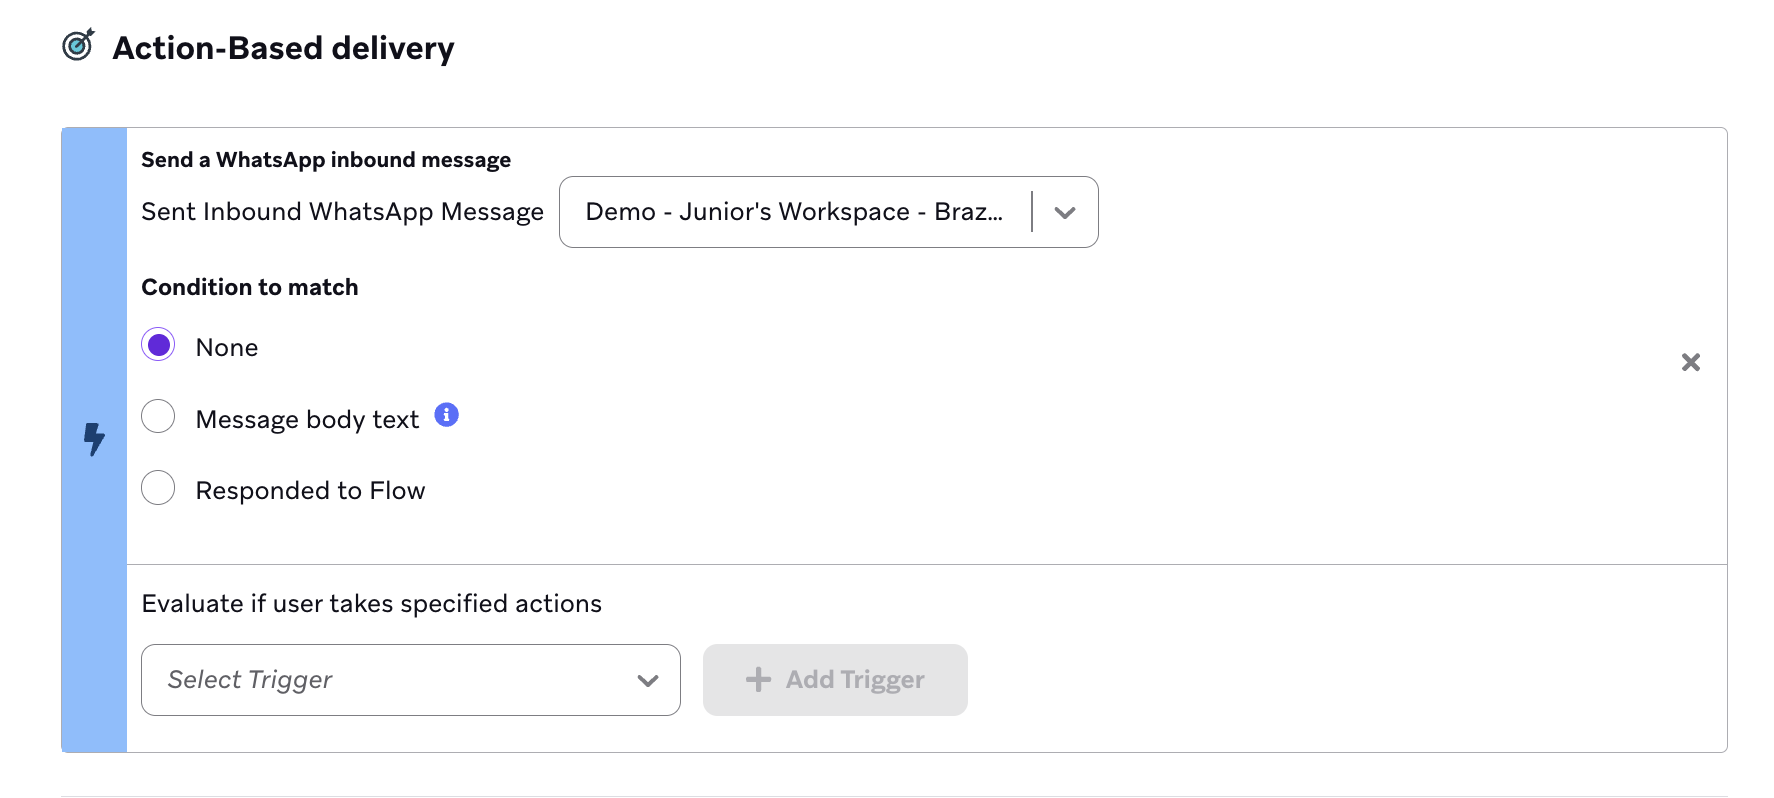The height and width of the screenshot is (798, 1774).
Task: Click the "Send a WhatsApp inbound message" title
Action: point(326,160)
